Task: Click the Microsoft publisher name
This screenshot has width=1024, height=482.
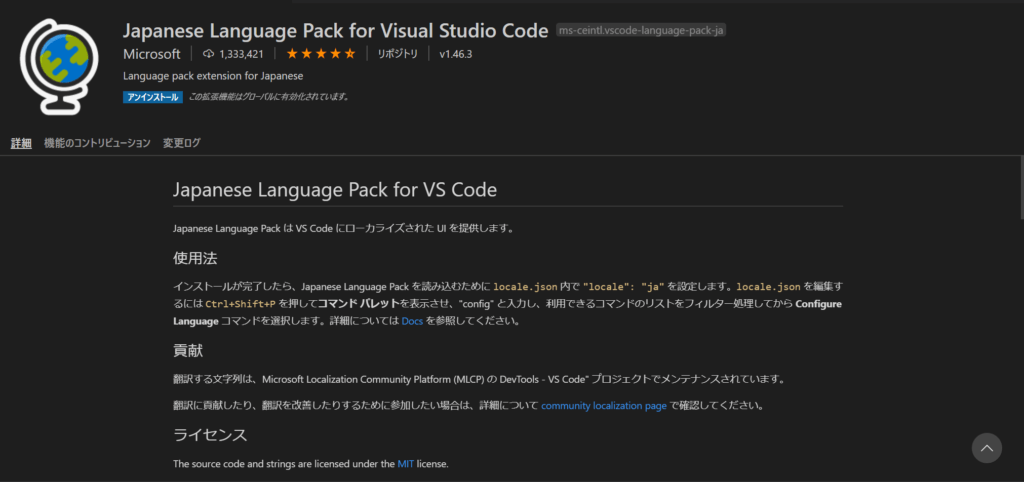Action: coord(152,54)
